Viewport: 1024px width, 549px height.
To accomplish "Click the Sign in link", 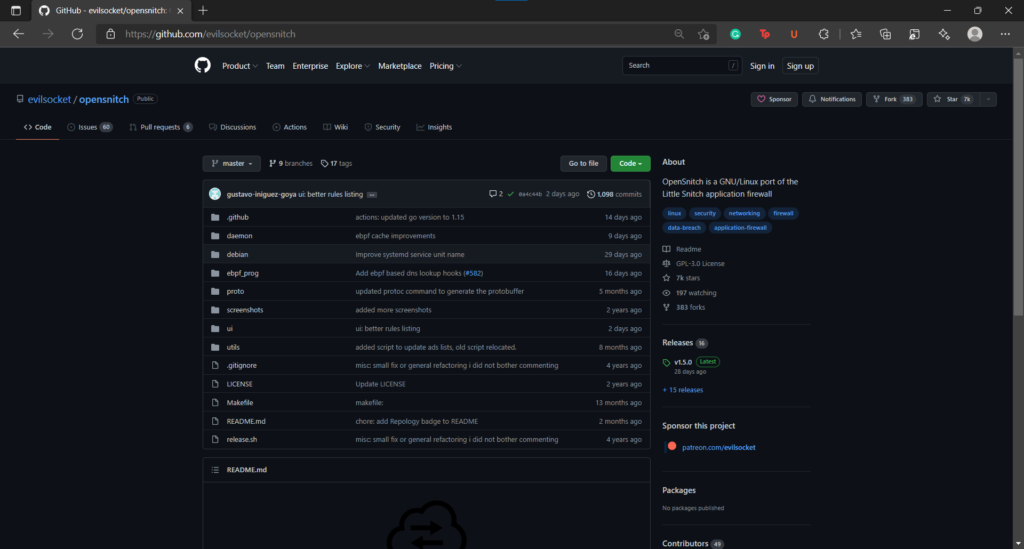I will 762,66.
